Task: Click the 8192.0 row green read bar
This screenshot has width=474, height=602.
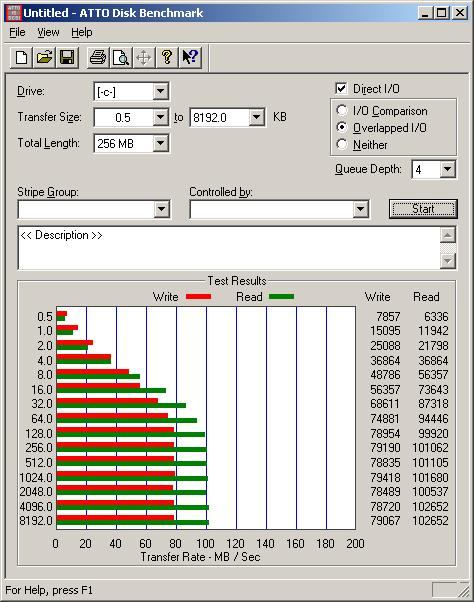Action: pos(133,523)
